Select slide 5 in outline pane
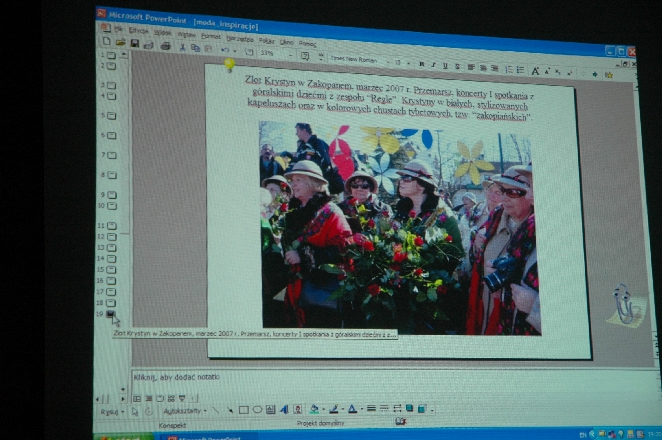 tap(109, 116)
